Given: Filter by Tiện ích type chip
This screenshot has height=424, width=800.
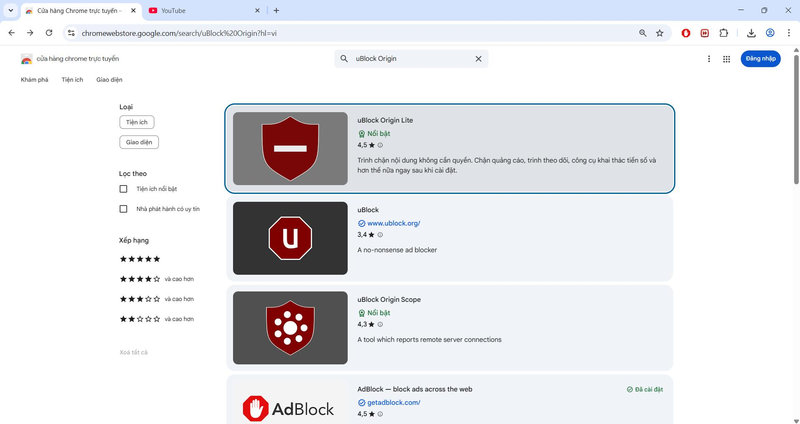Looking at the screenshot, I should point(137,122).
